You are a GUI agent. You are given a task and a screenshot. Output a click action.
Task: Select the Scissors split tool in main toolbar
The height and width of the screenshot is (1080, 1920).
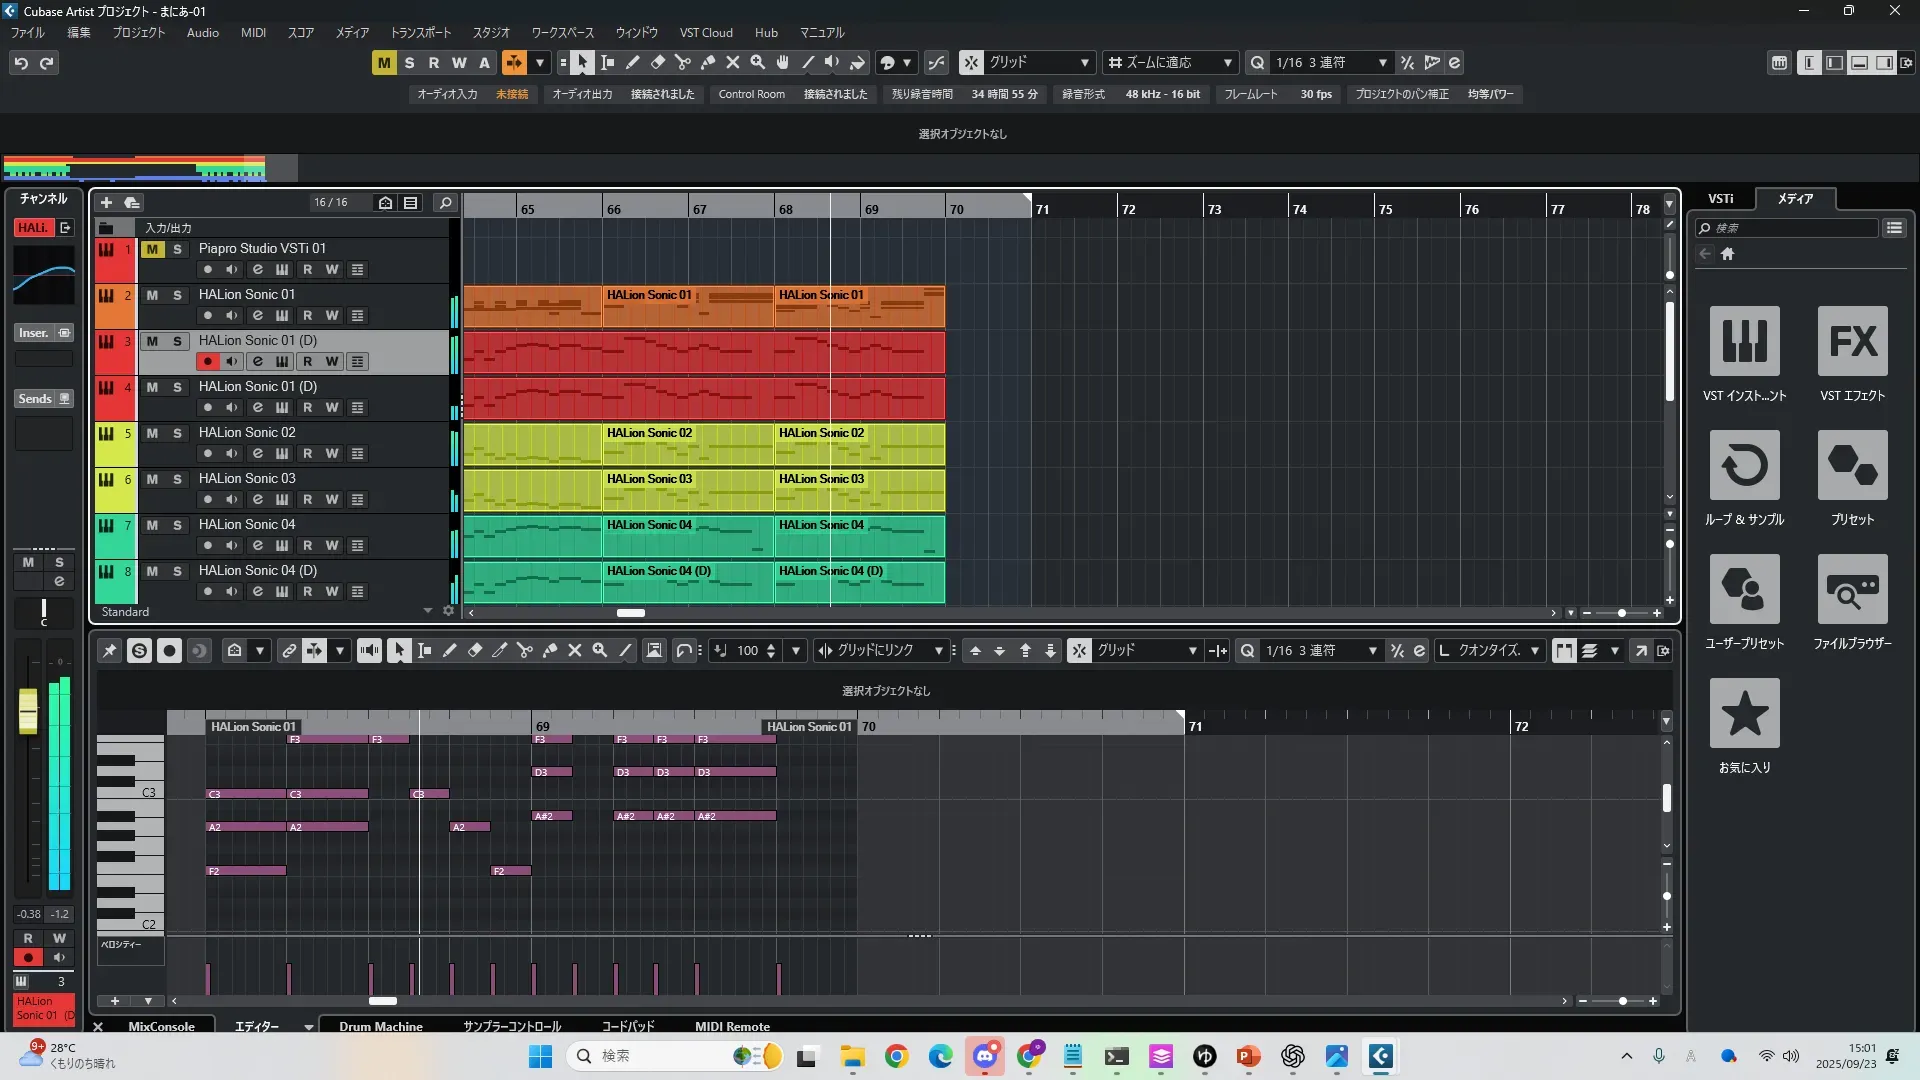pos(683,63)
